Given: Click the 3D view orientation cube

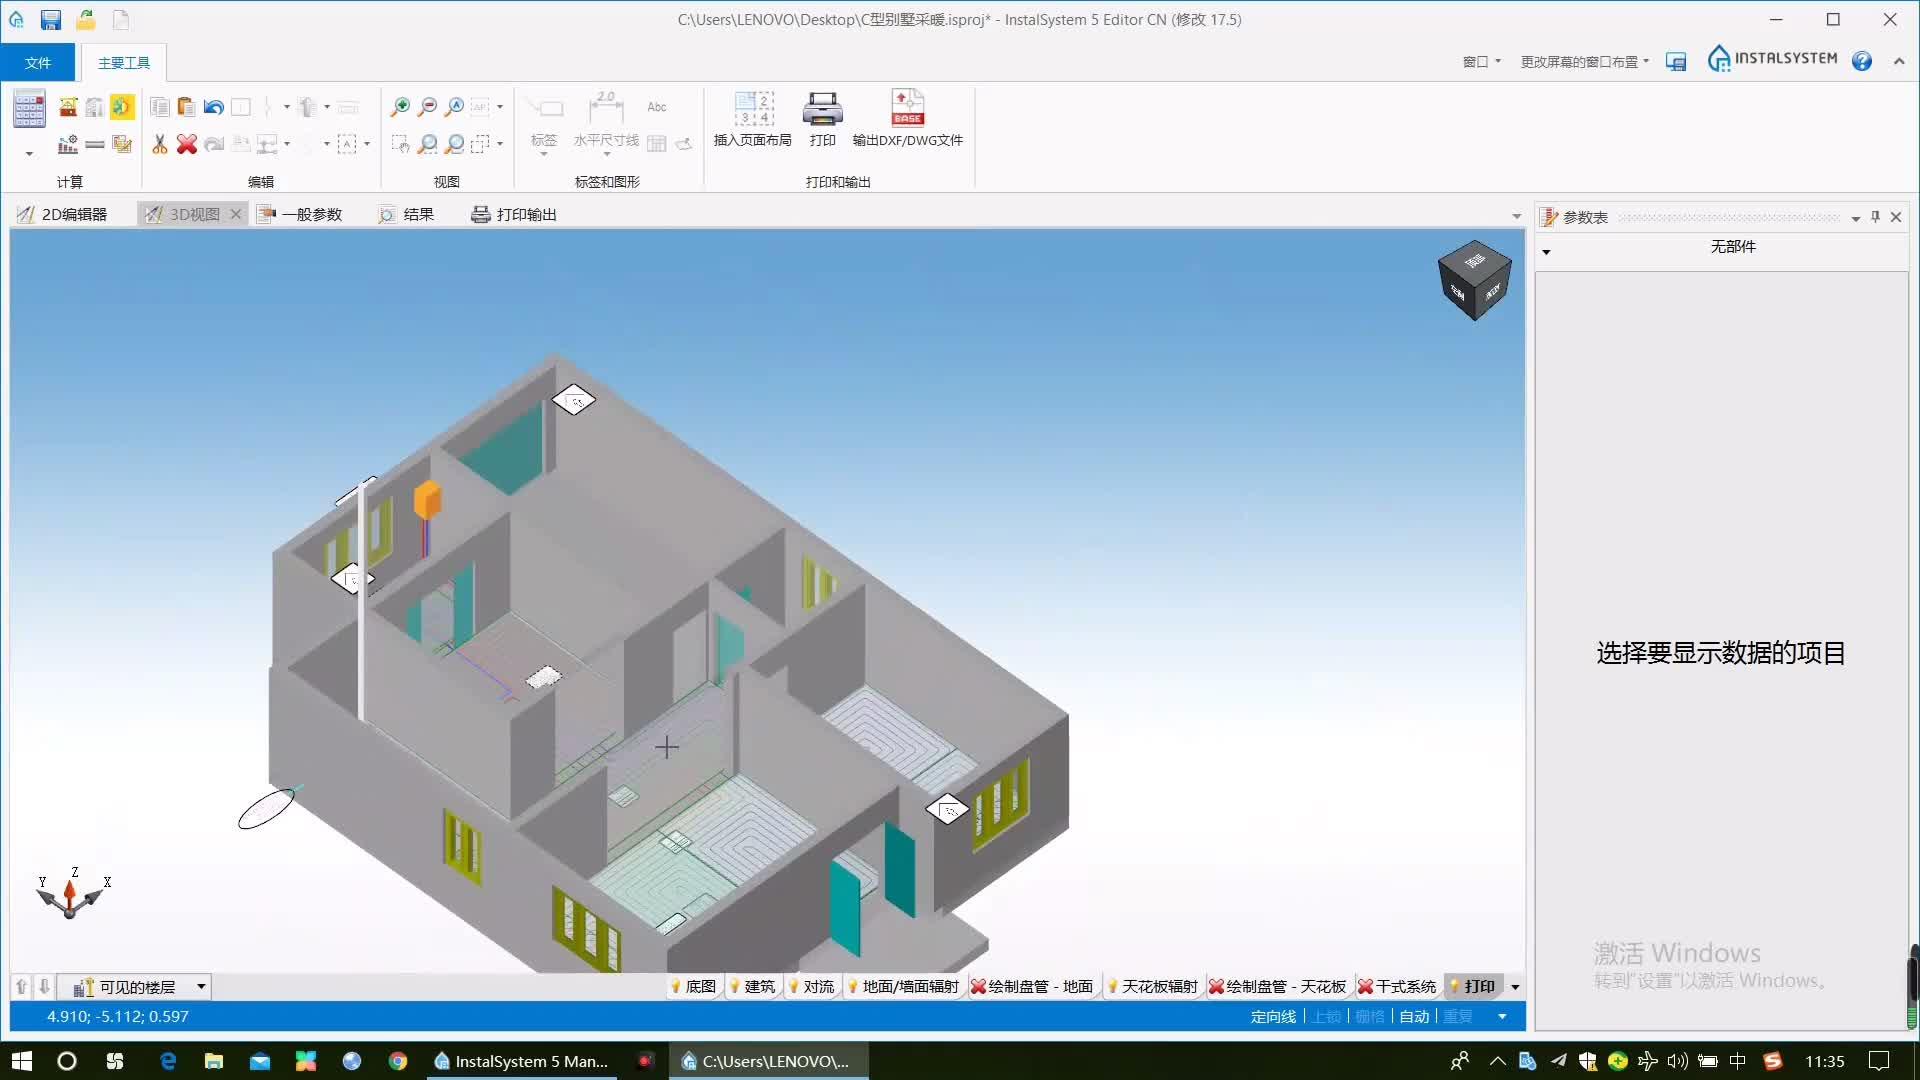Looking at the screenshot, I should click(1474, 280).
